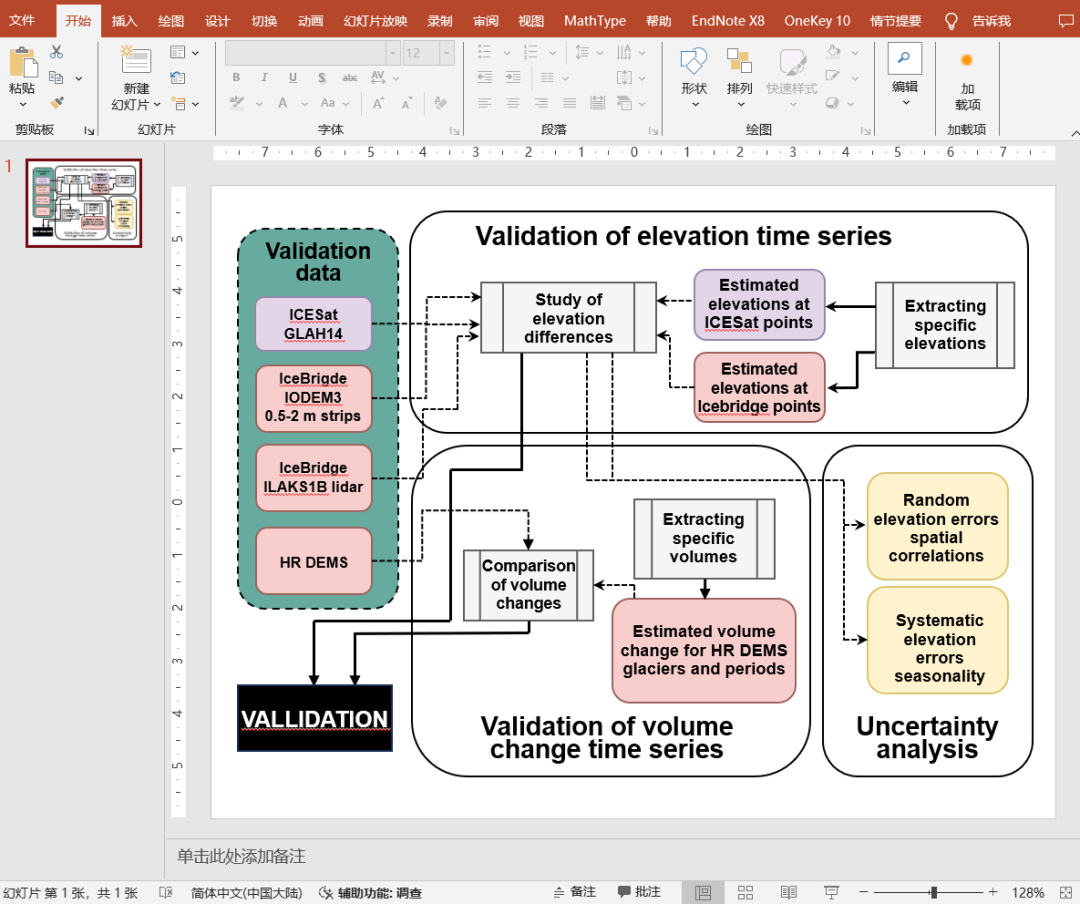Toggle Italic formatting

pos(264,77)
